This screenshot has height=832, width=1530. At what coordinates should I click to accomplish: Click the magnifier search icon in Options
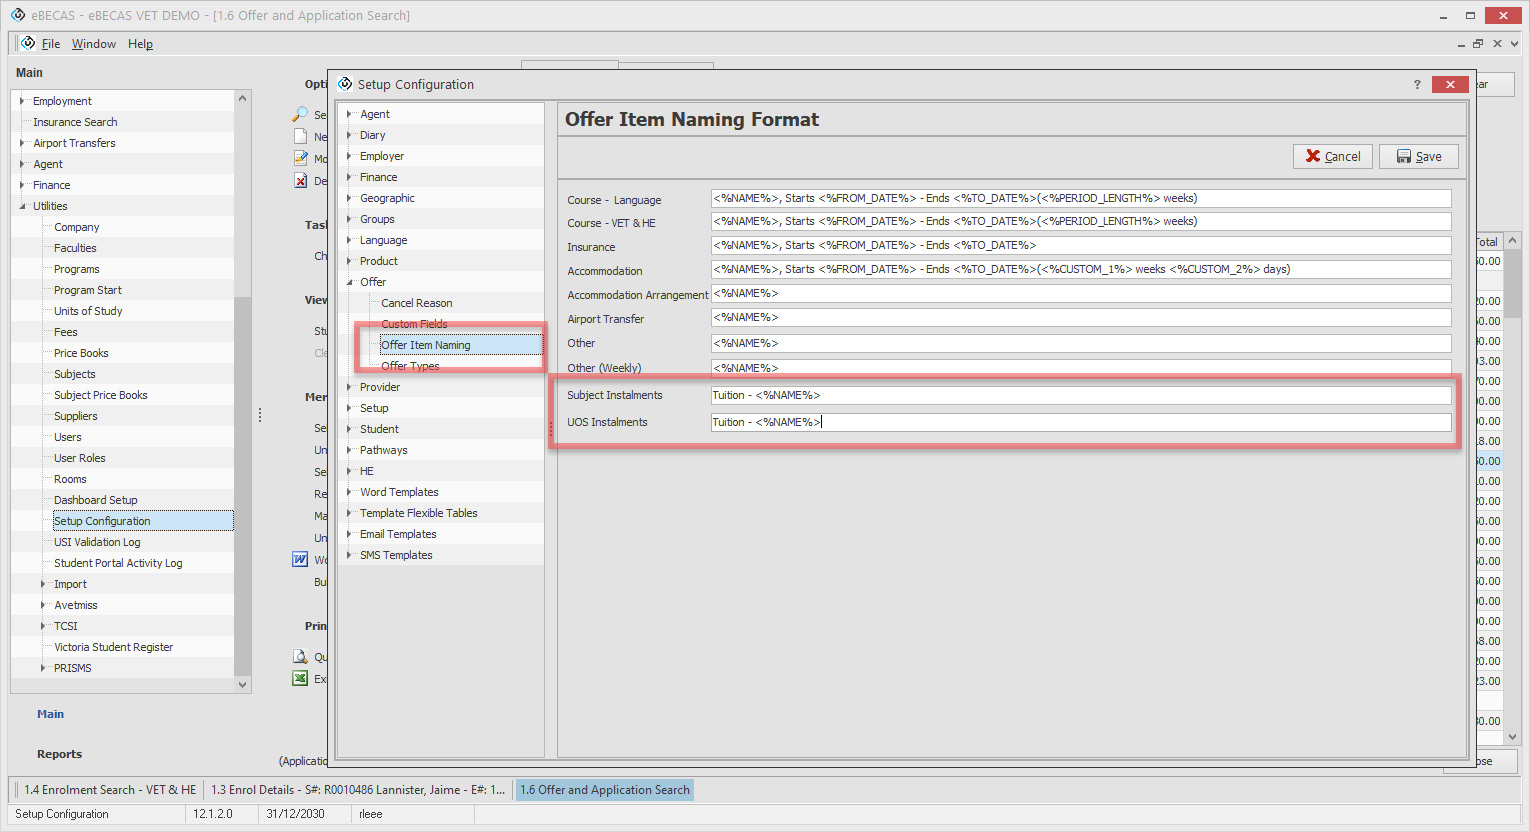(300, 114)
